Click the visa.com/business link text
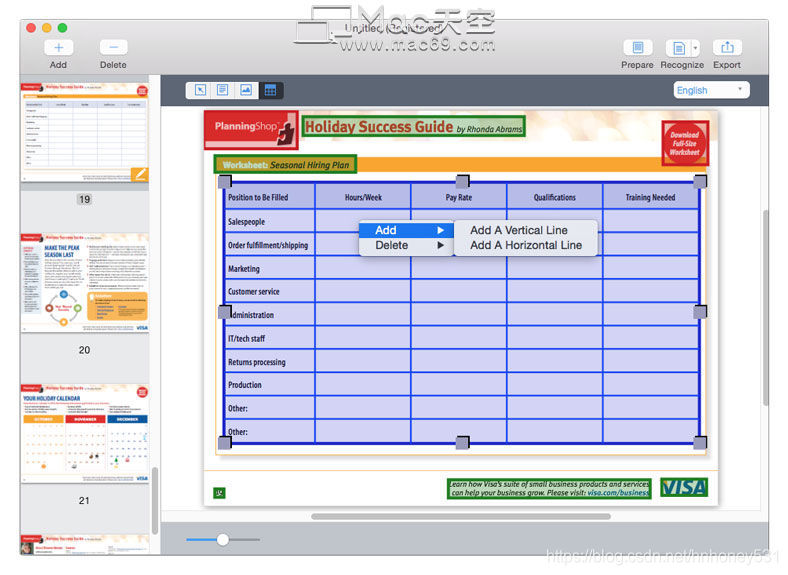Image resolution: width=788 pixels, height=575 pixels. (618, 493)
